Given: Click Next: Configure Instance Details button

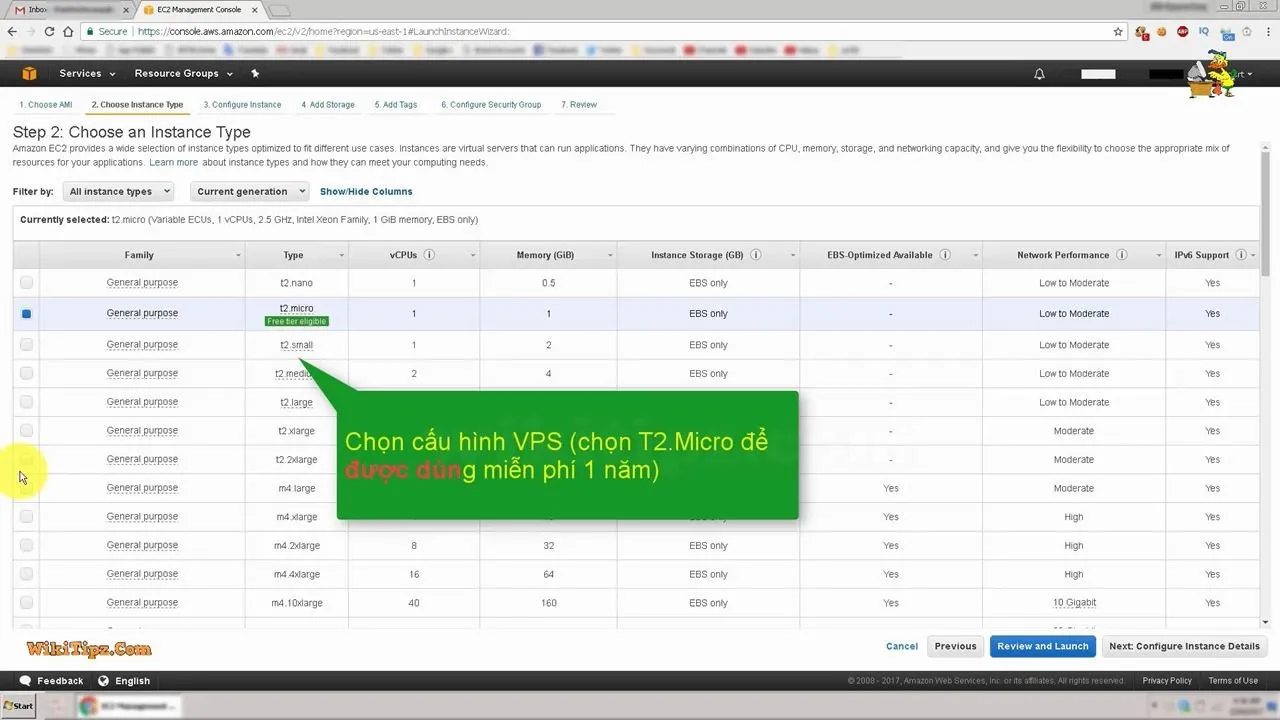Looking at the screenshot, I should pyautogui.click(x=1184, y=646).
